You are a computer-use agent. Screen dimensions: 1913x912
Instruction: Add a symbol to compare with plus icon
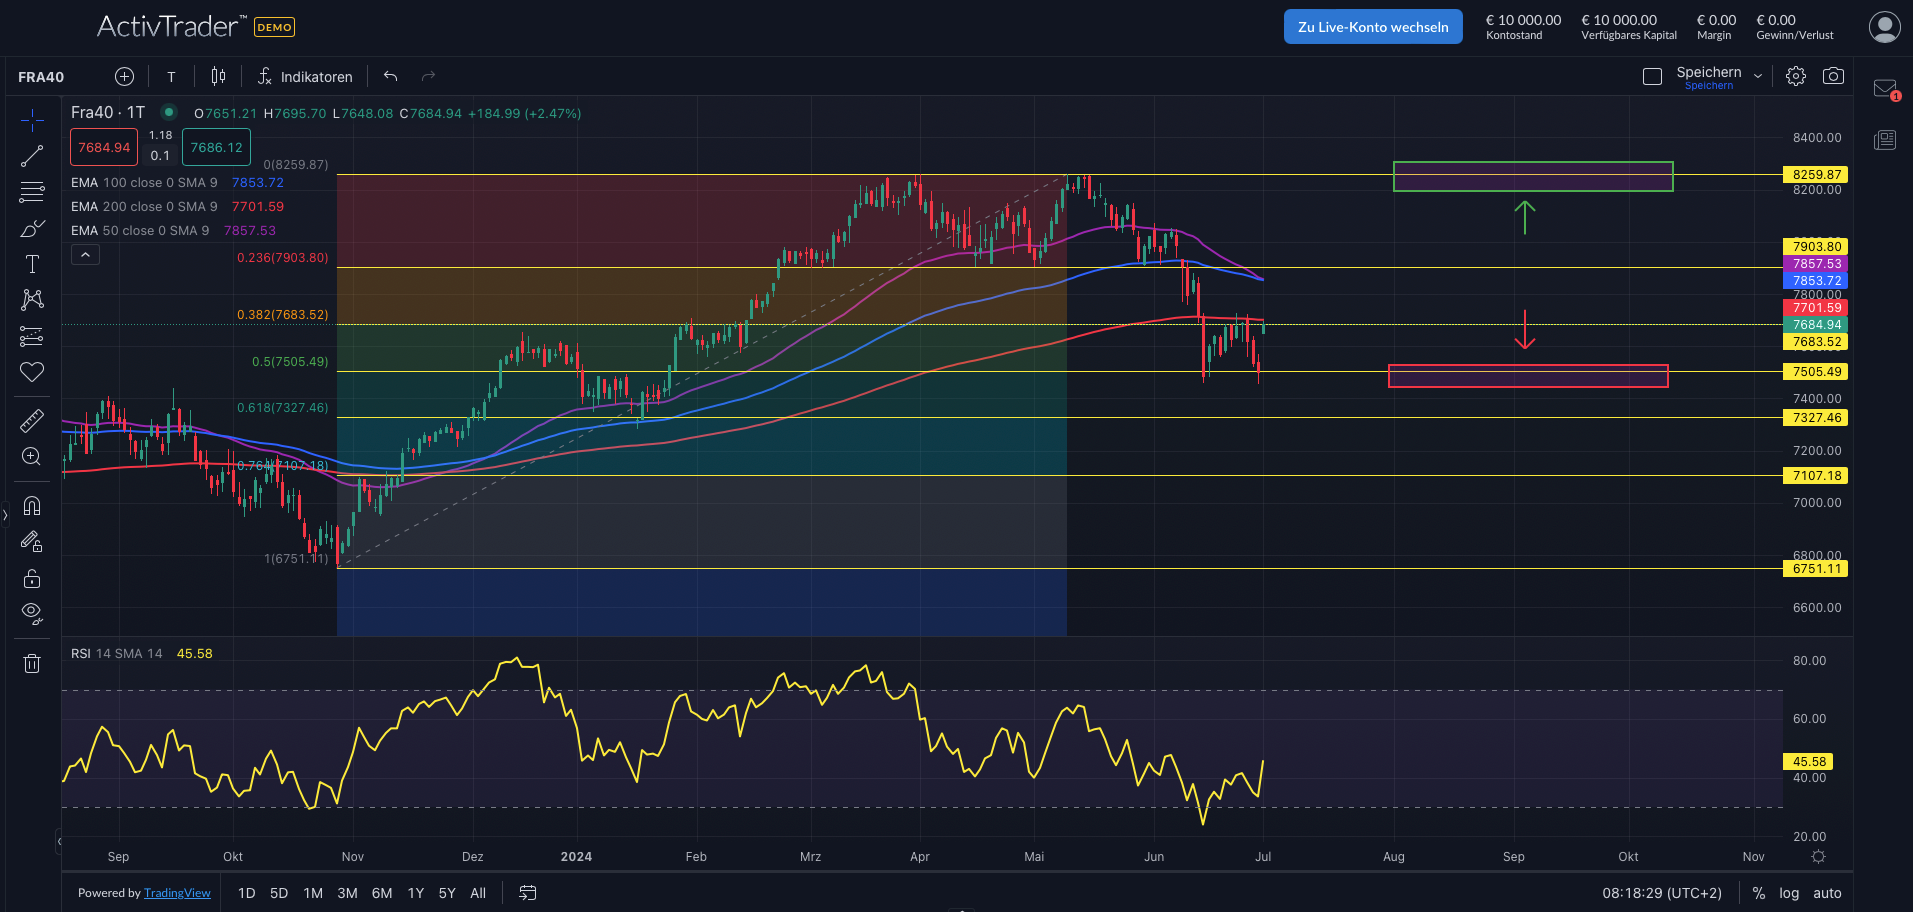click(x=124, y=77)
